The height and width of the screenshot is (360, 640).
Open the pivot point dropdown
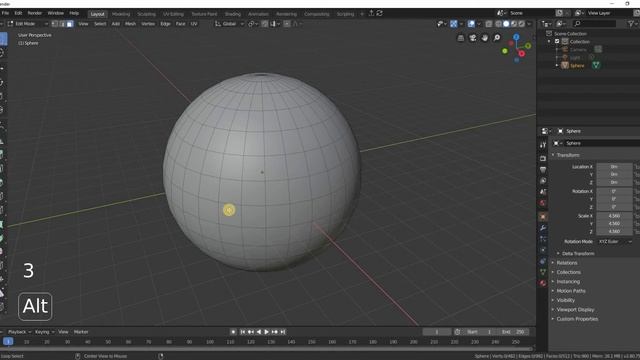point(253,24)
